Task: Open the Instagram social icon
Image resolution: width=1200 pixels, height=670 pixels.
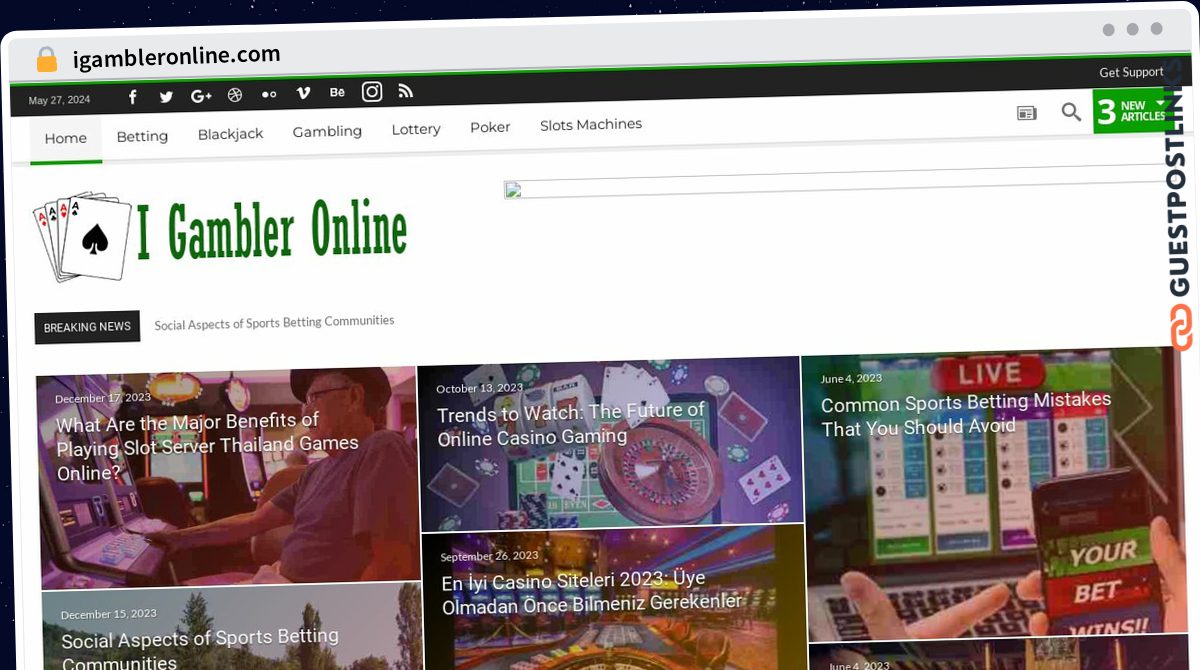Action: tap(372, 92)
